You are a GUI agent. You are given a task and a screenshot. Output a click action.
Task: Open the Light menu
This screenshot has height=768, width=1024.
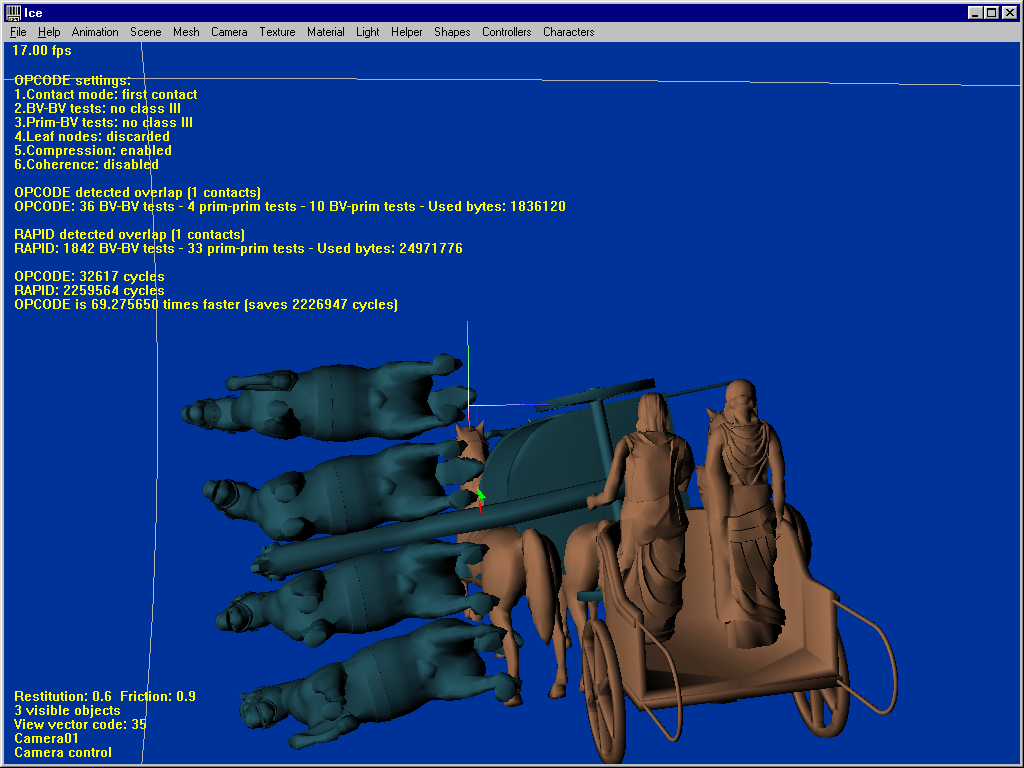pos(368,32)
